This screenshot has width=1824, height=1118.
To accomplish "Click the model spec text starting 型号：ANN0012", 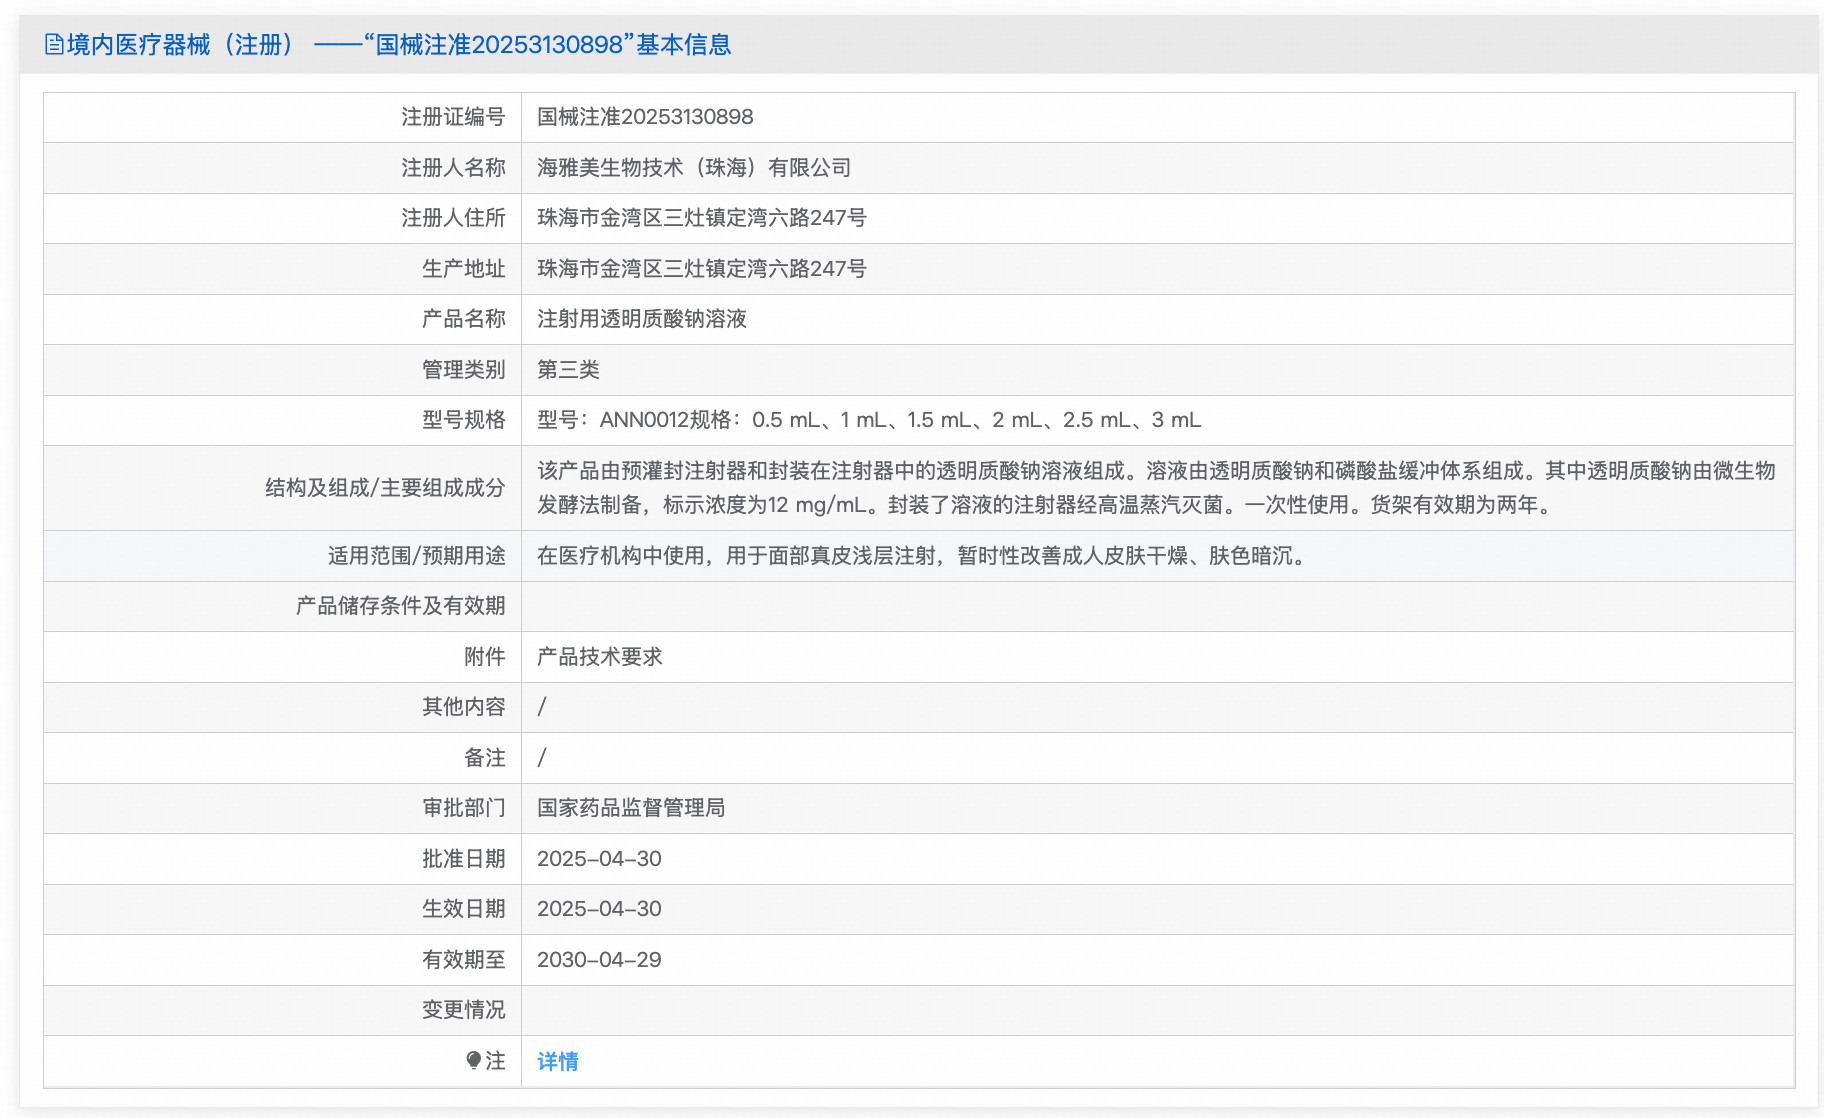I will [x=869, y=420].
